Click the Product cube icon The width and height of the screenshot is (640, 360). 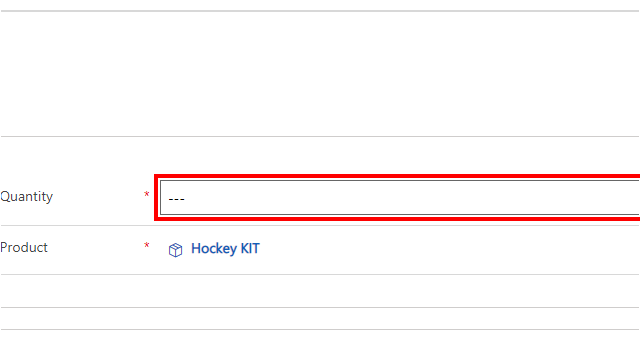[176, 250]
